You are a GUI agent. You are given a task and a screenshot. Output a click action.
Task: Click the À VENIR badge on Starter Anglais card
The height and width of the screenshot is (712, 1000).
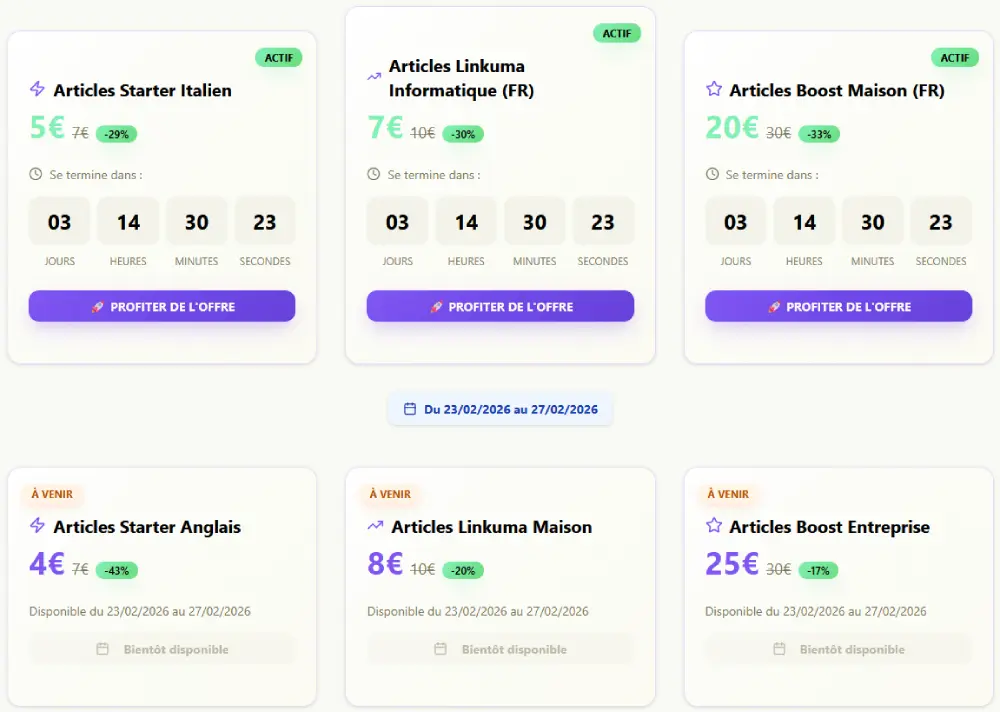[x=51, y=494]
